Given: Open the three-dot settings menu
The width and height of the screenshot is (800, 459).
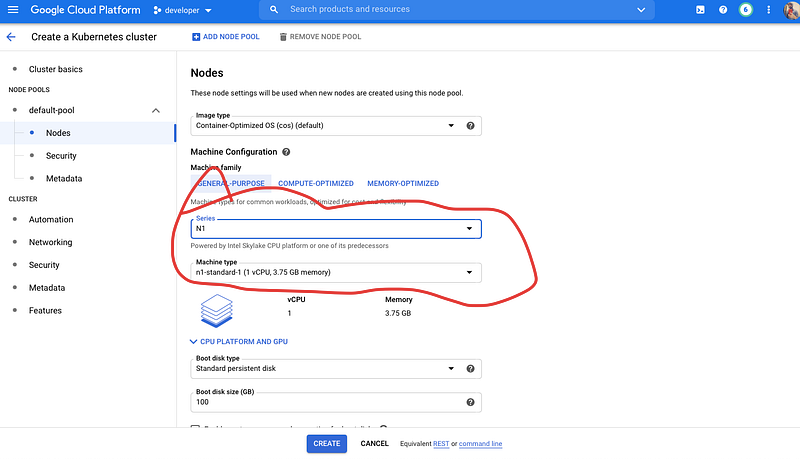Looking at the screenshot, I should (x=768, y=10).
